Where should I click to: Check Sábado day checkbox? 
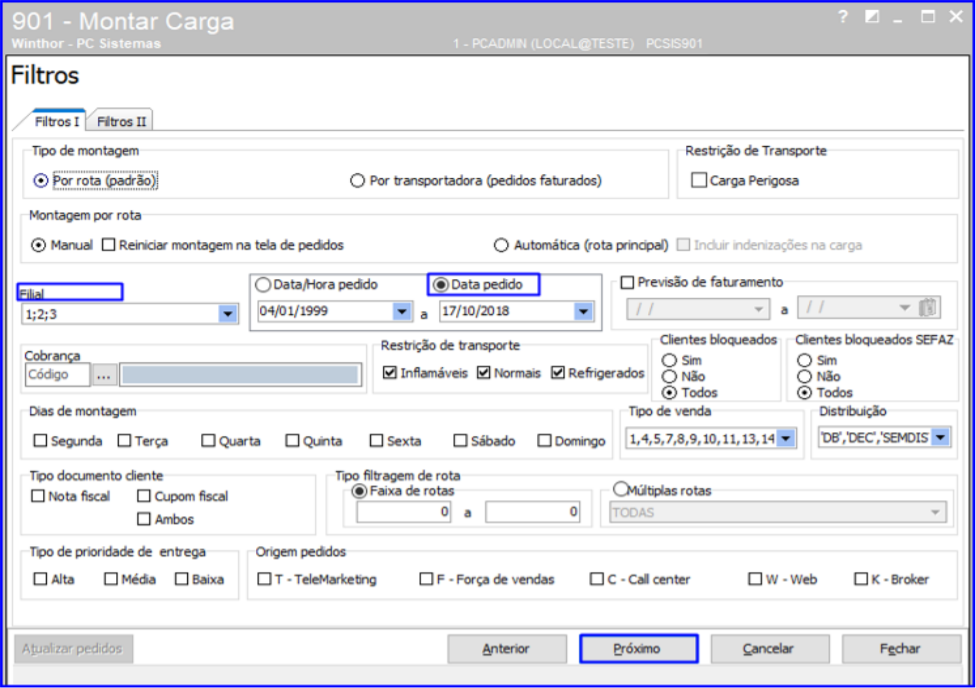tap(461, 441)
